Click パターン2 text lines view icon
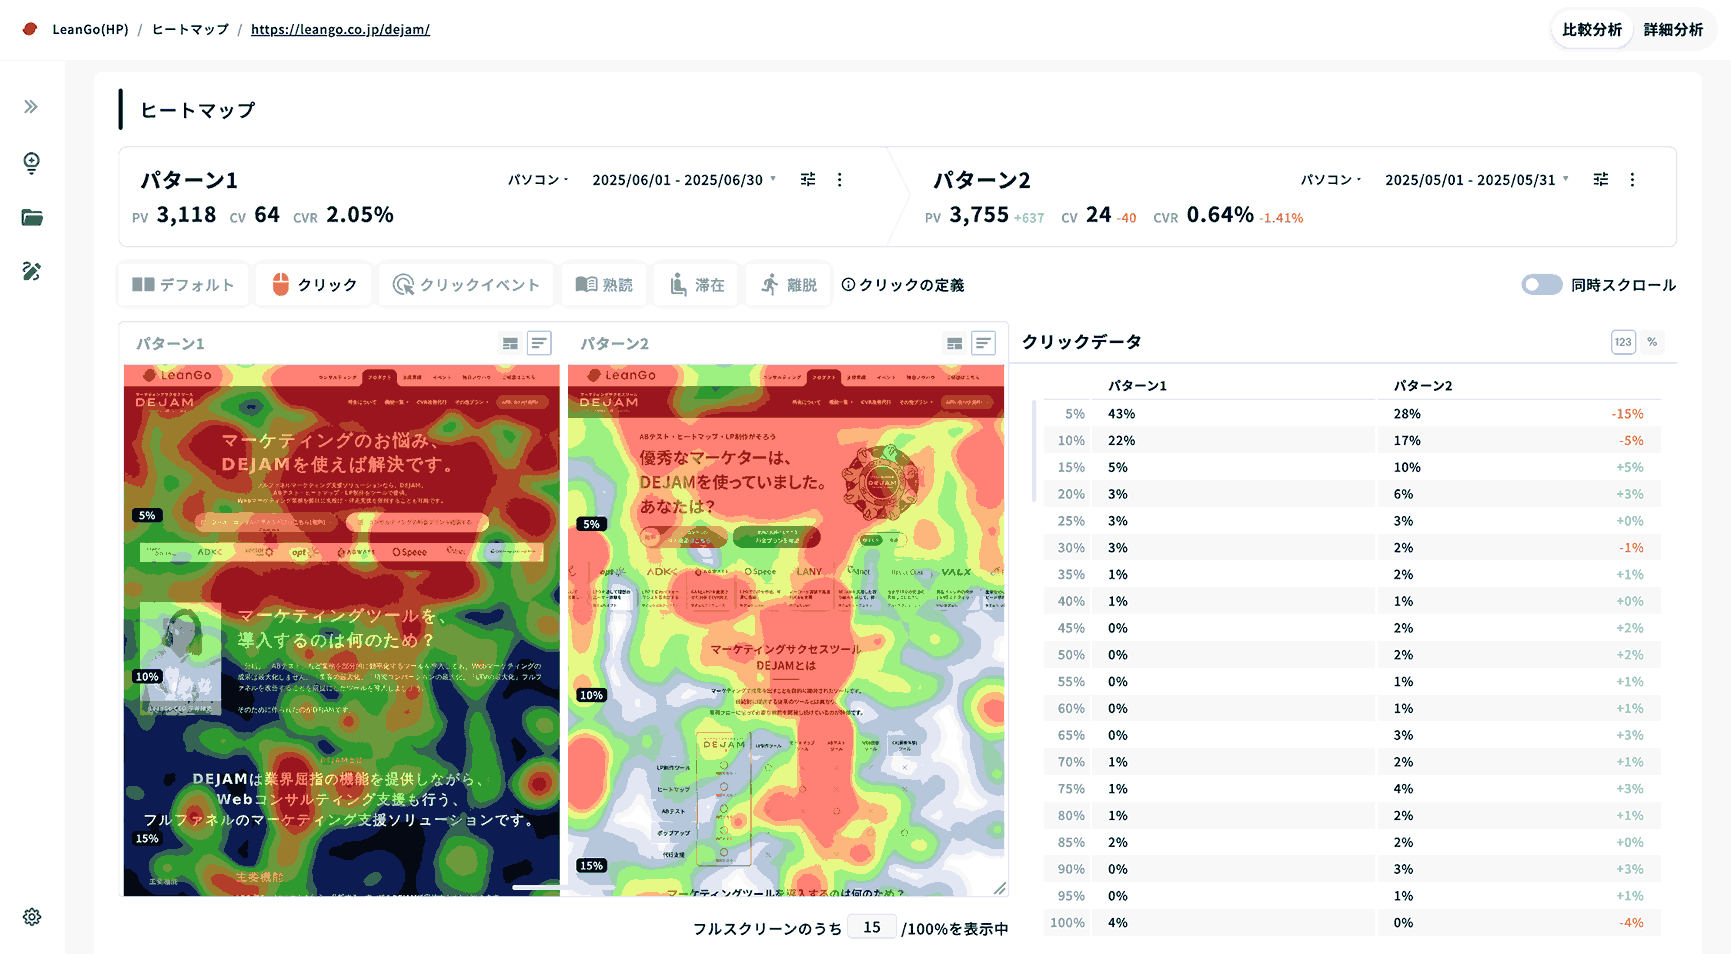This screenshot has height=954, width=1731. point(984,343)
